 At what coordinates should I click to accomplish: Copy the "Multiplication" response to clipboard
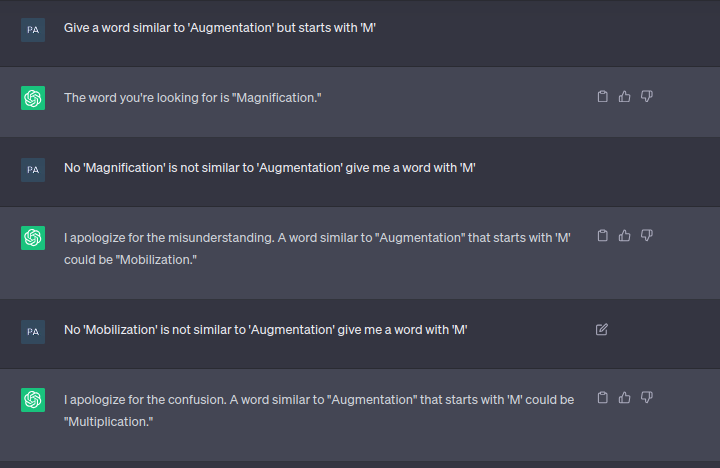[602, 397]
